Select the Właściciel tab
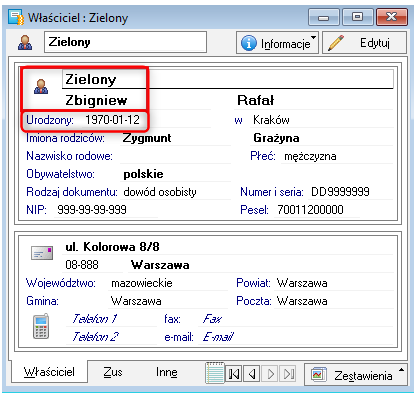 coord(49,372)
